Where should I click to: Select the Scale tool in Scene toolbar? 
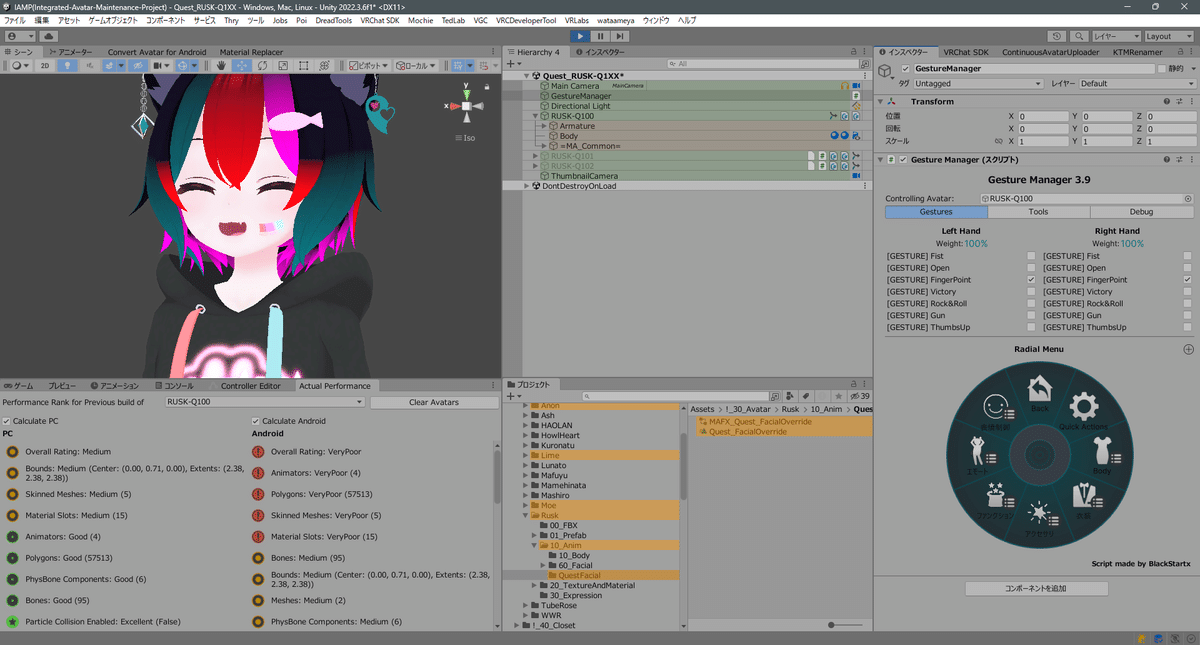coord(282,65)
